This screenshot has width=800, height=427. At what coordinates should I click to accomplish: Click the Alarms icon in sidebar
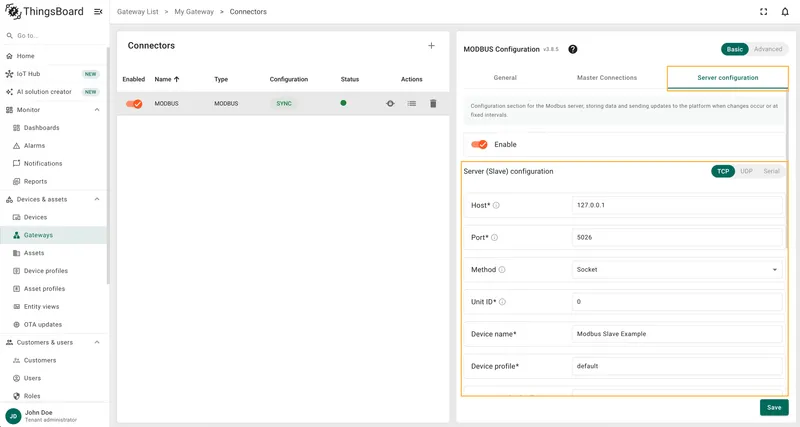(x=16, y=146)
